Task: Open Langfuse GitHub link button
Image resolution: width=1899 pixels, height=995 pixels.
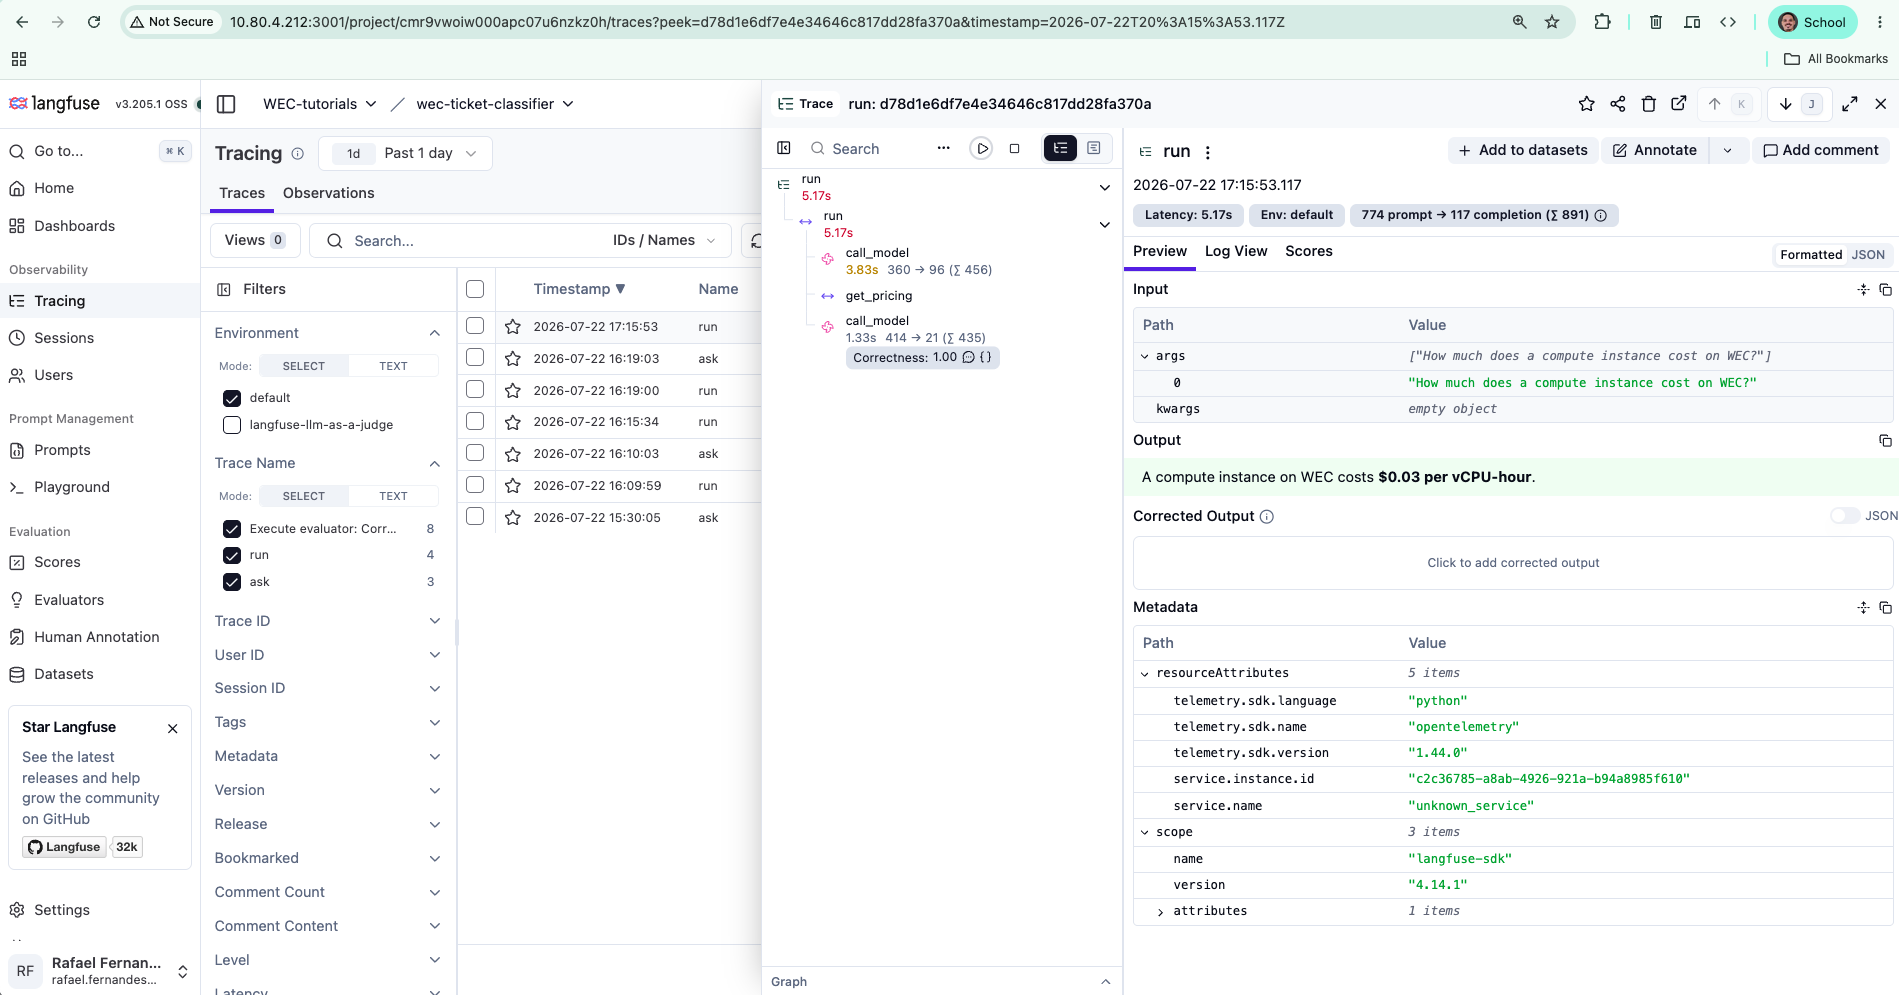Action: point(64,847)
